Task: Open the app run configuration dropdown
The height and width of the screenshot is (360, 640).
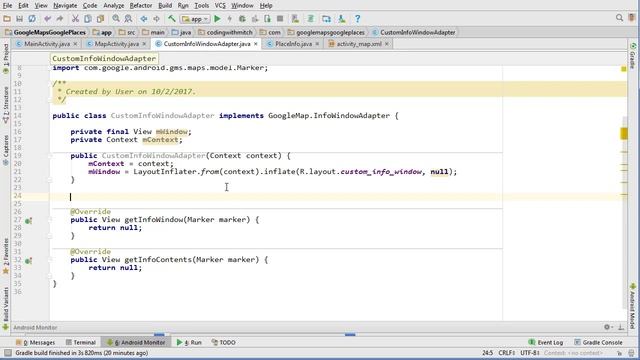Action: point(196,19)
